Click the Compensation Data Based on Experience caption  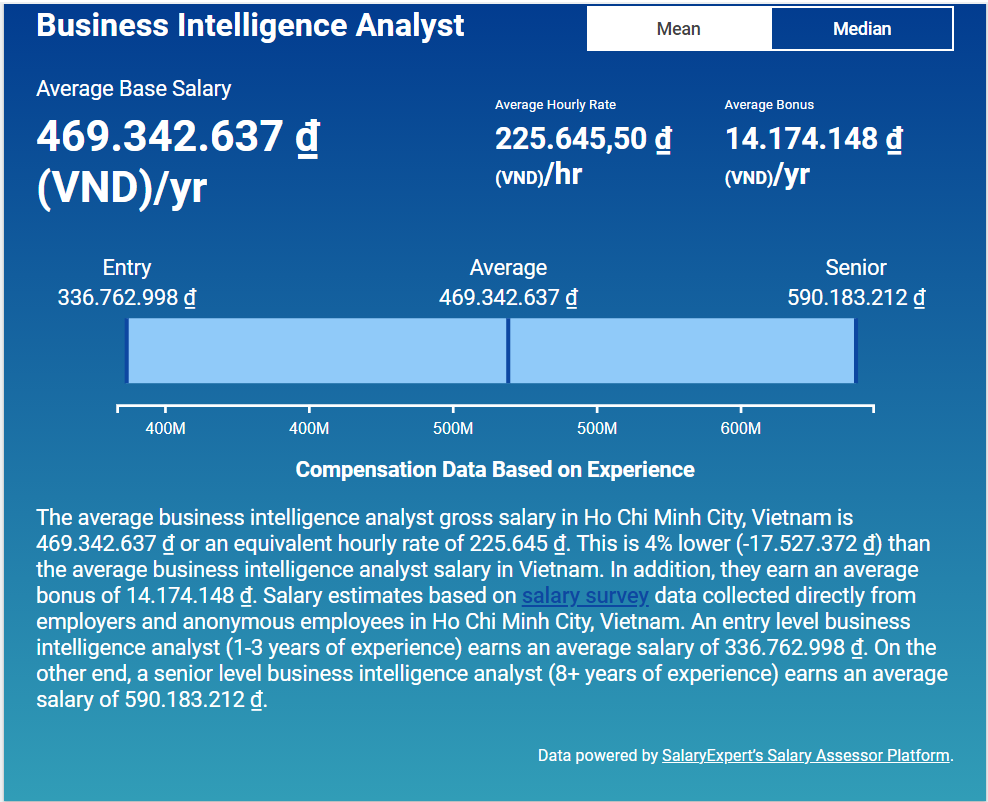(x=495, y=470)
